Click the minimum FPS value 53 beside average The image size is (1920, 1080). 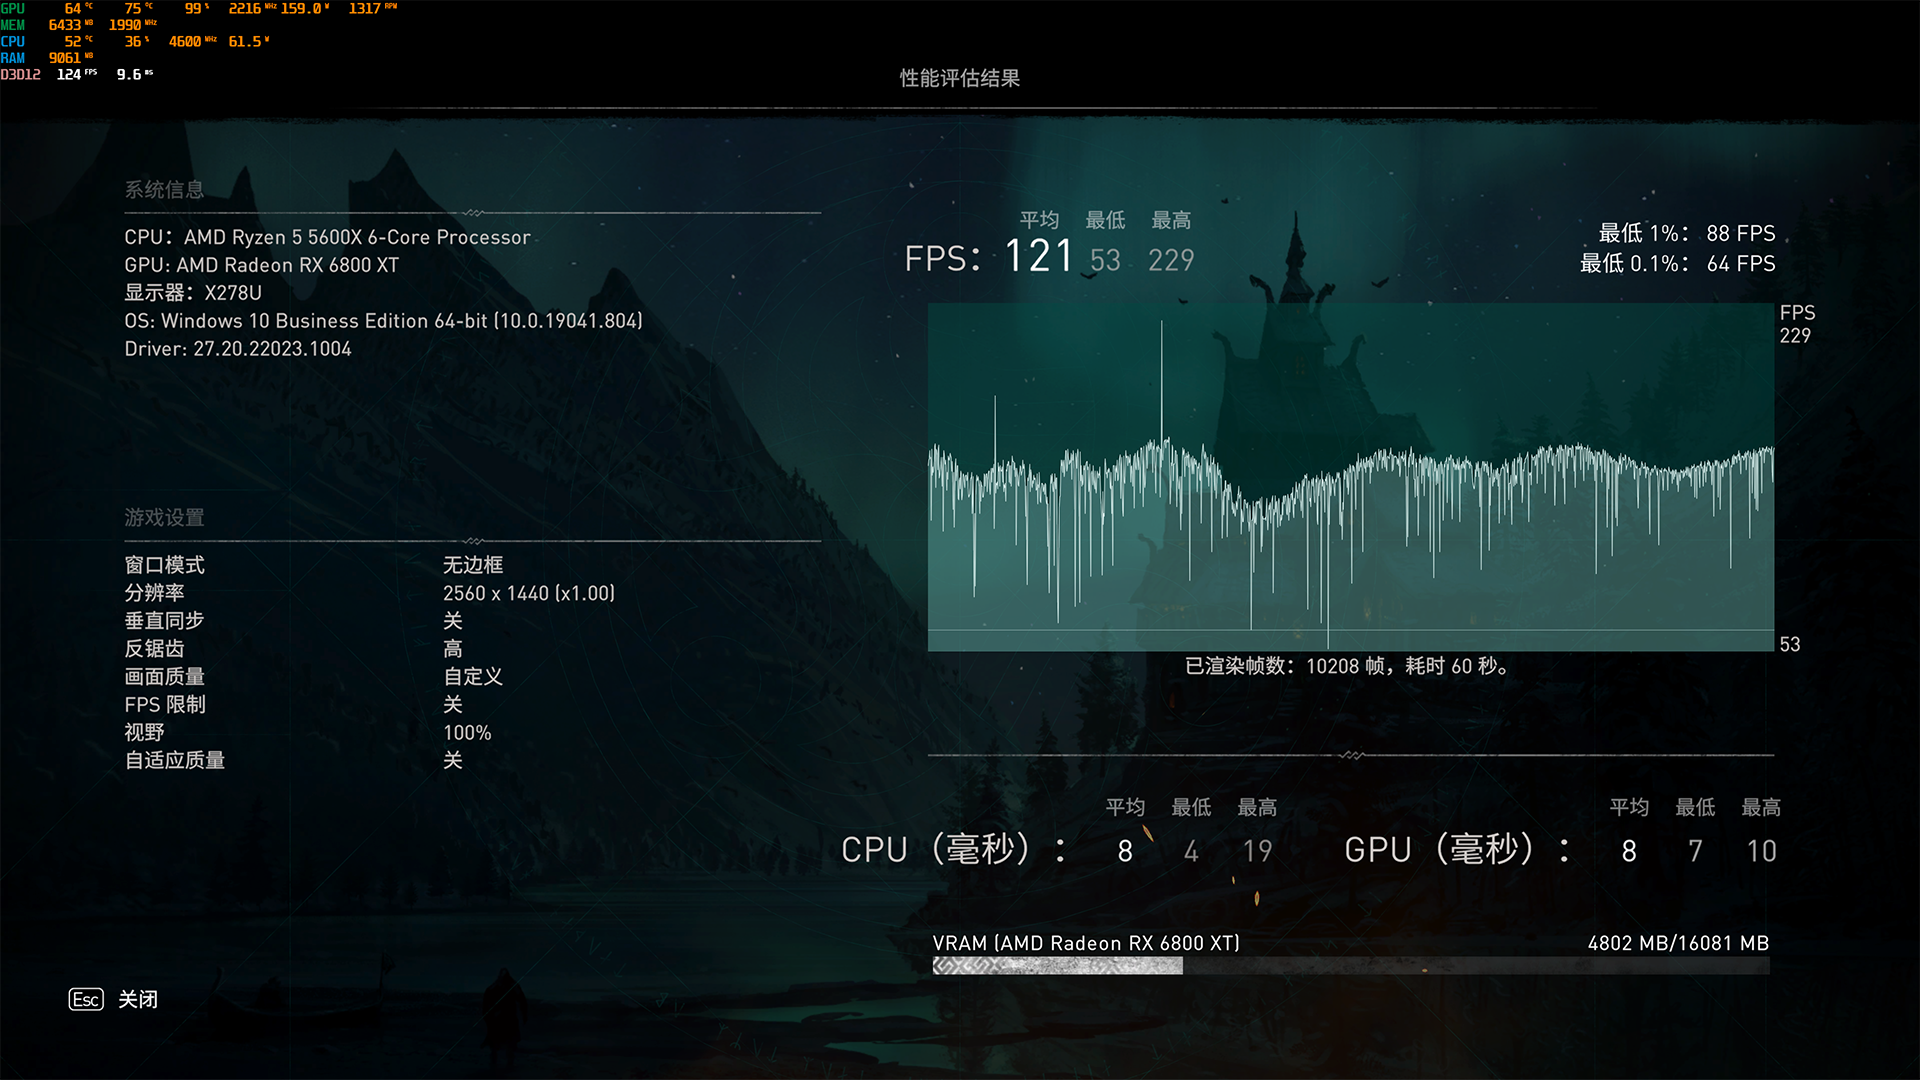click(1105, 261)
